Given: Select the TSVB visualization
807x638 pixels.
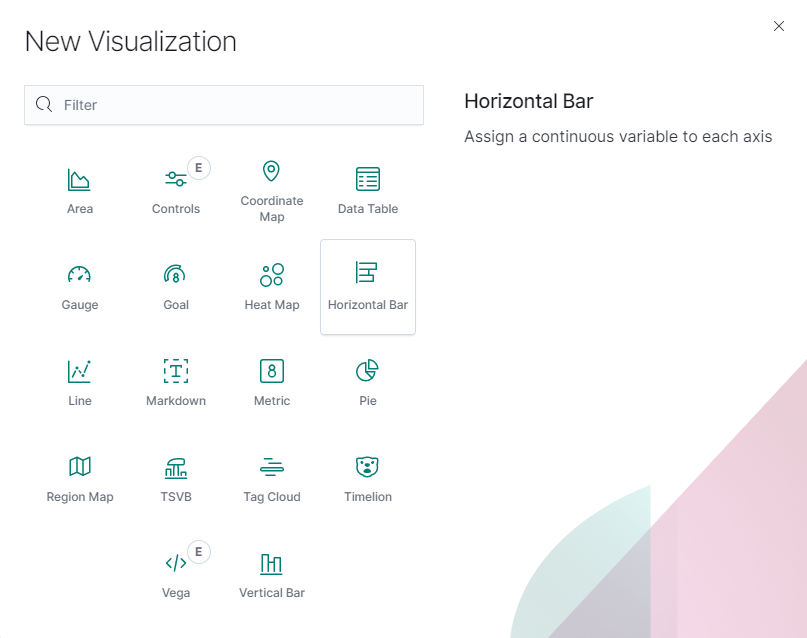Looking at the screenshot, I should (x=176, y=479).
